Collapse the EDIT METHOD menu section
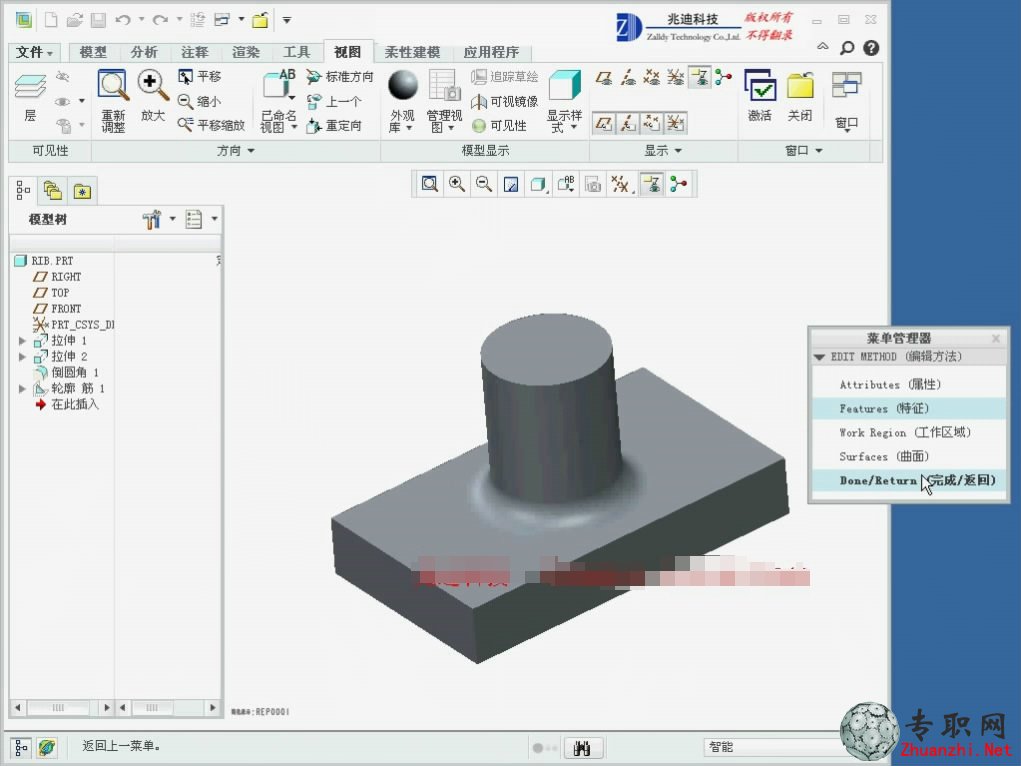 tap(820, 357)
